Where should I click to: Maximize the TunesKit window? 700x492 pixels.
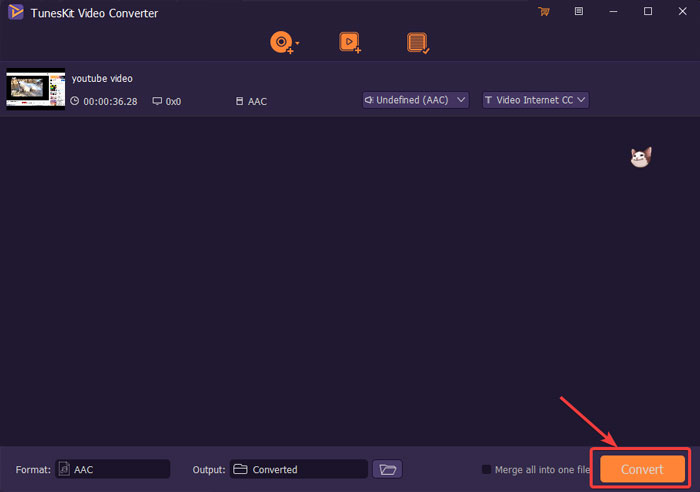(x=648, y=11)
